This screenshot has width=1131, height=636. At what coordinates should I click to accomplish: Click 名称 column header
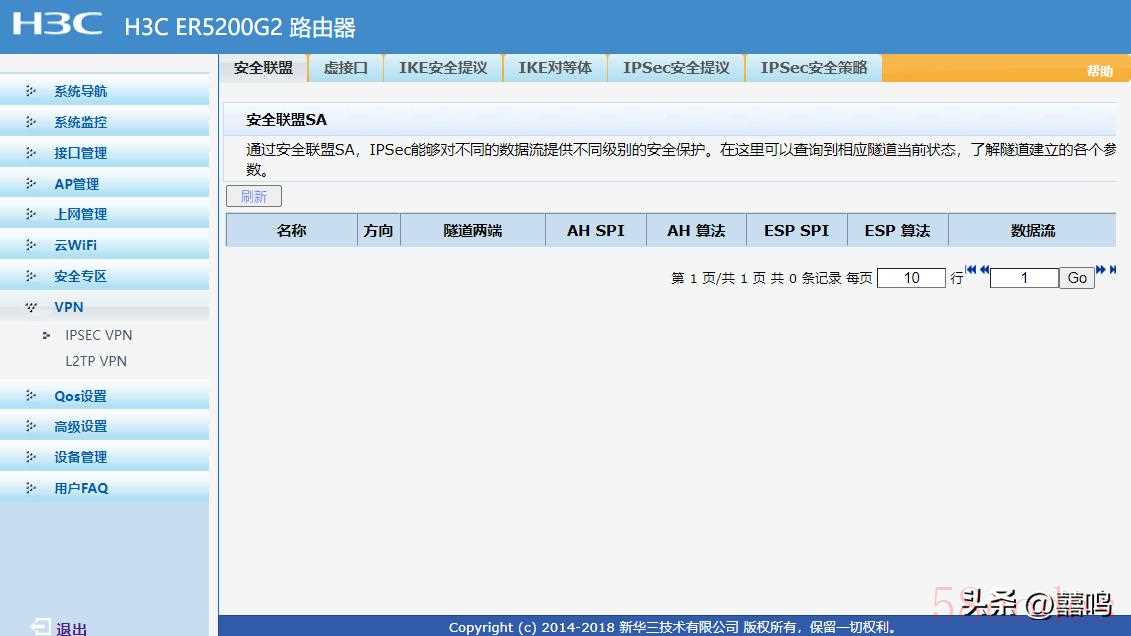tap(291, 231)
